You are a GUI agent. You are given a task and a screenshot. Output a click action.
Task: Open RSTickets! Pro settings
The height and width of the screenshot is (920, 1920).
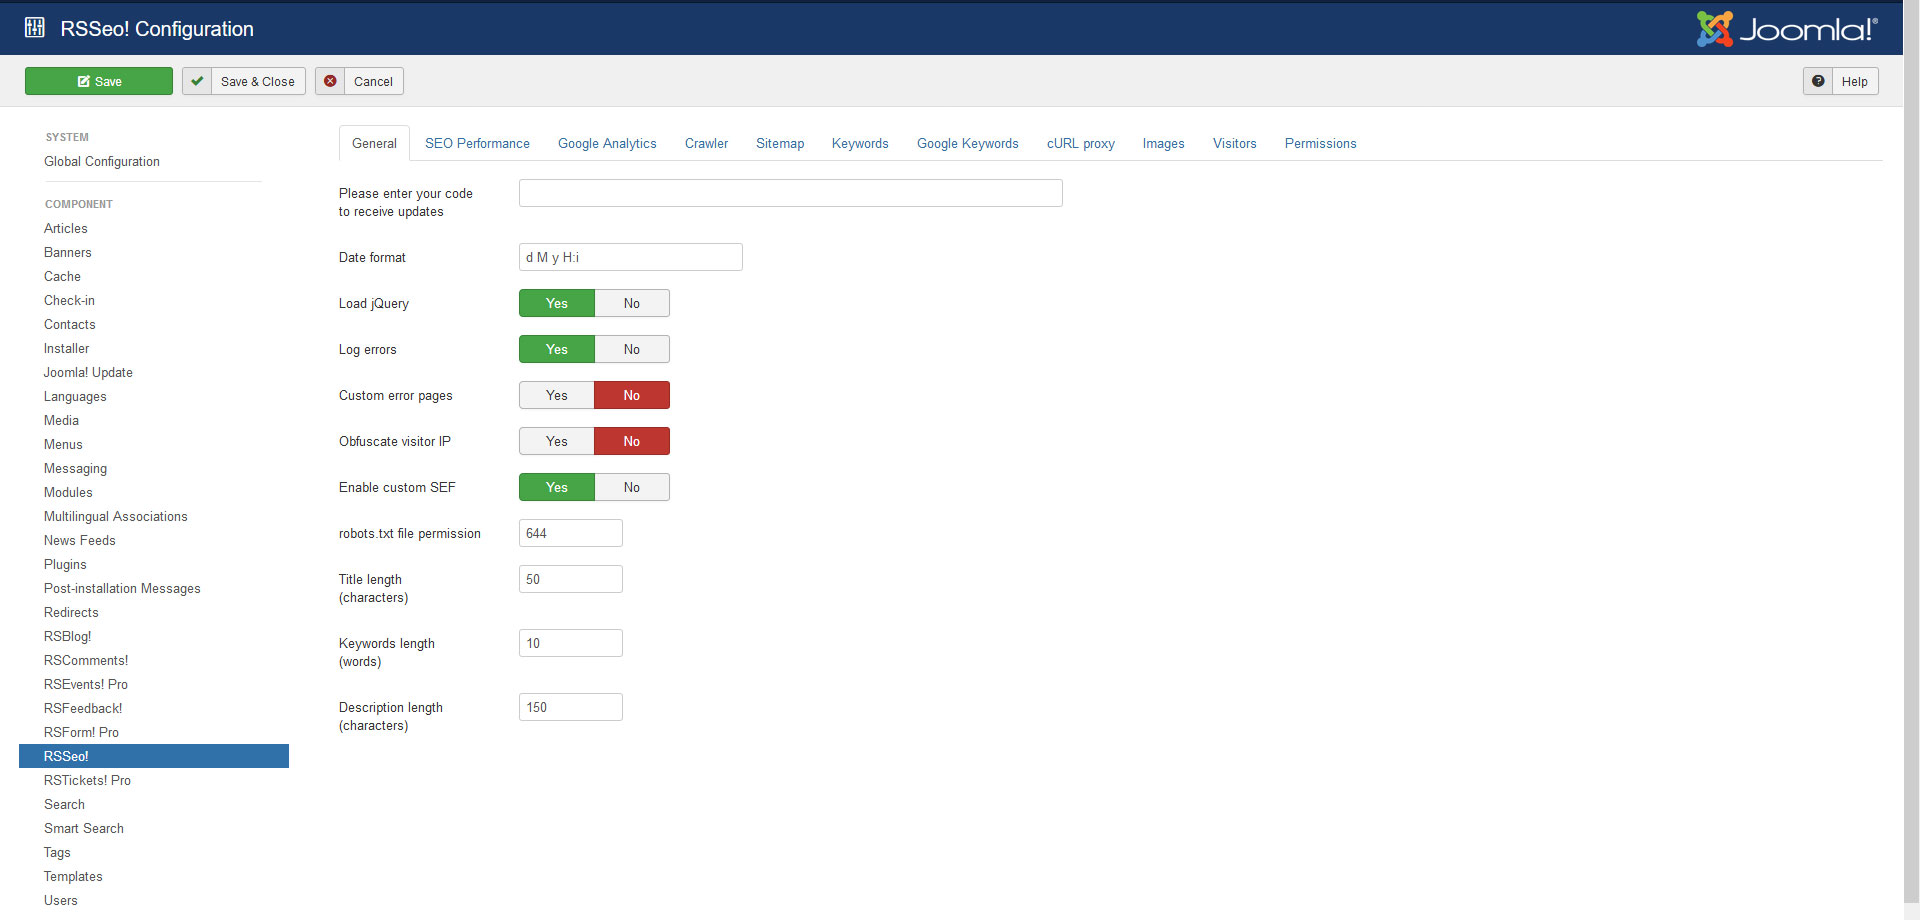(x=87, y=780)
